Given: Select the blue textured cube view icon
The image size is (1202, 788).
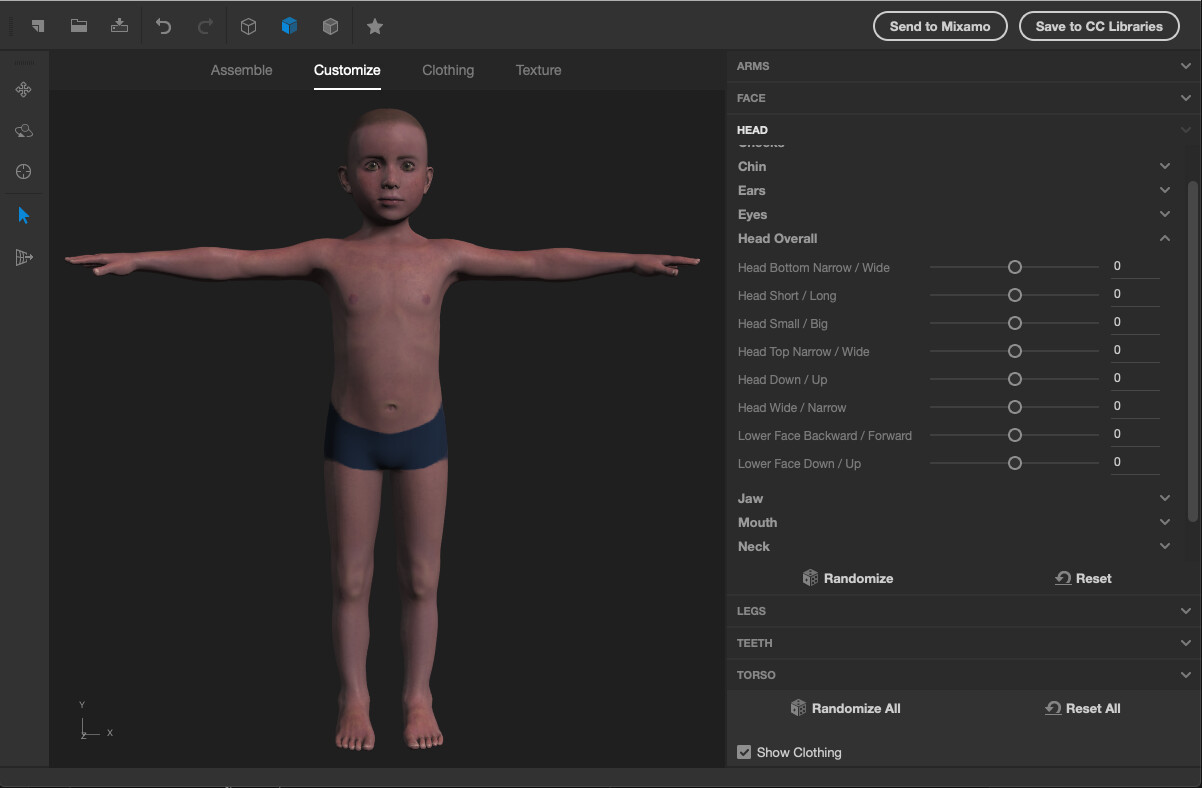Looking at the screenshot, I should [x=289, y=26].
